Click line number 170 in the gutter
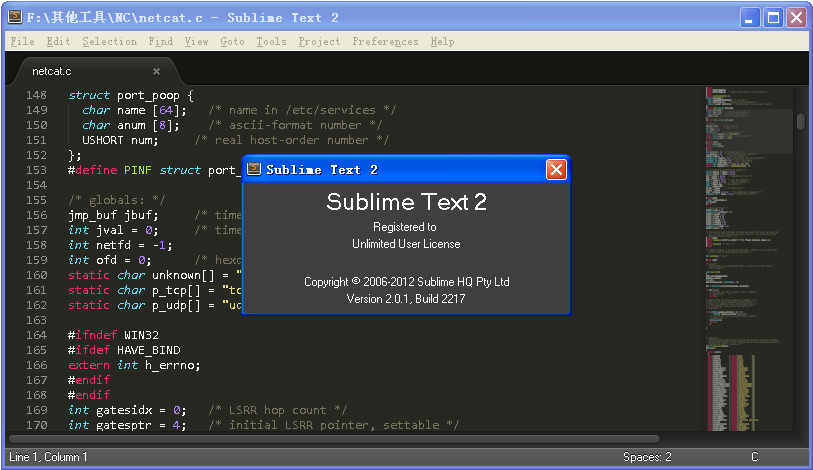This screenshot has height=470, width=813. [x=36, y=425]
